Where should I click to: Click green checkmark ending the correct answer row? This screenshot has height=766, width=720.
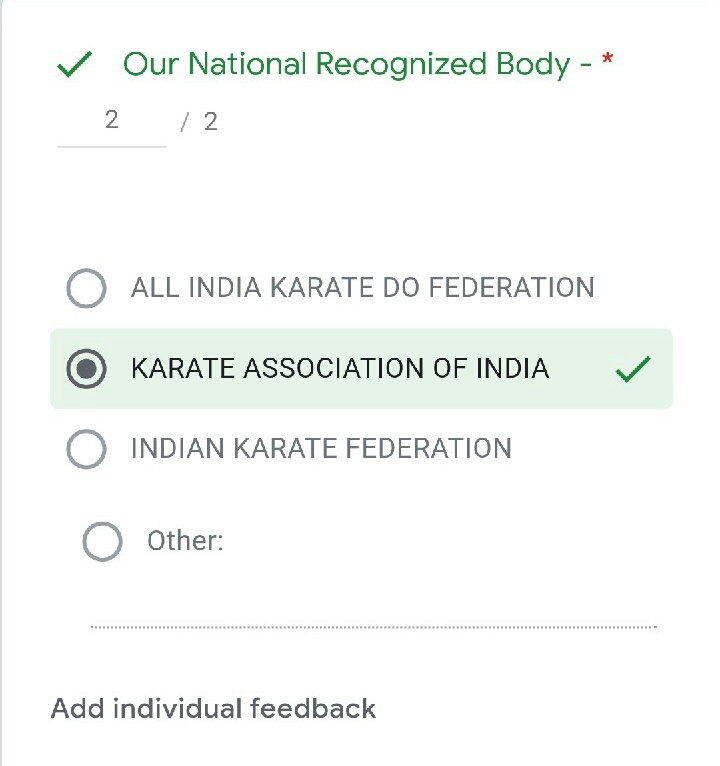[633, 370]
